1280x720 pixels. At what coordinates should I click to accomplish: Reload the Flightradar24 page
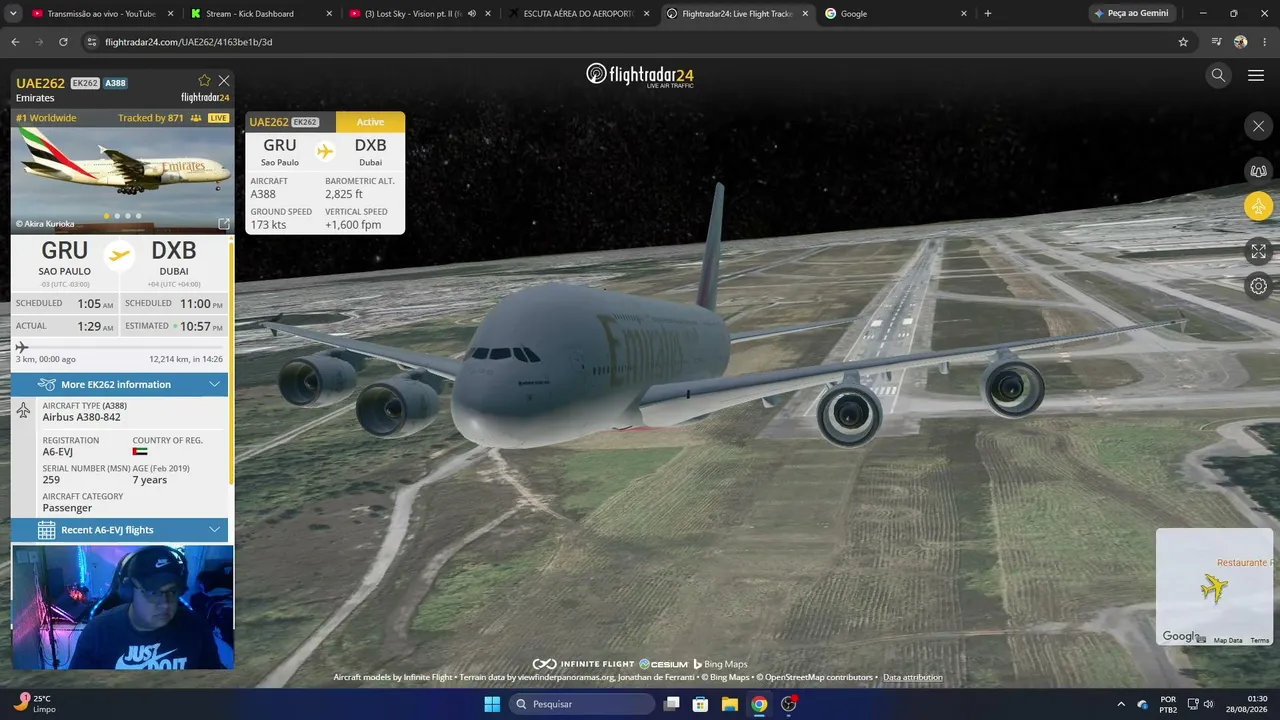[63, 42]
